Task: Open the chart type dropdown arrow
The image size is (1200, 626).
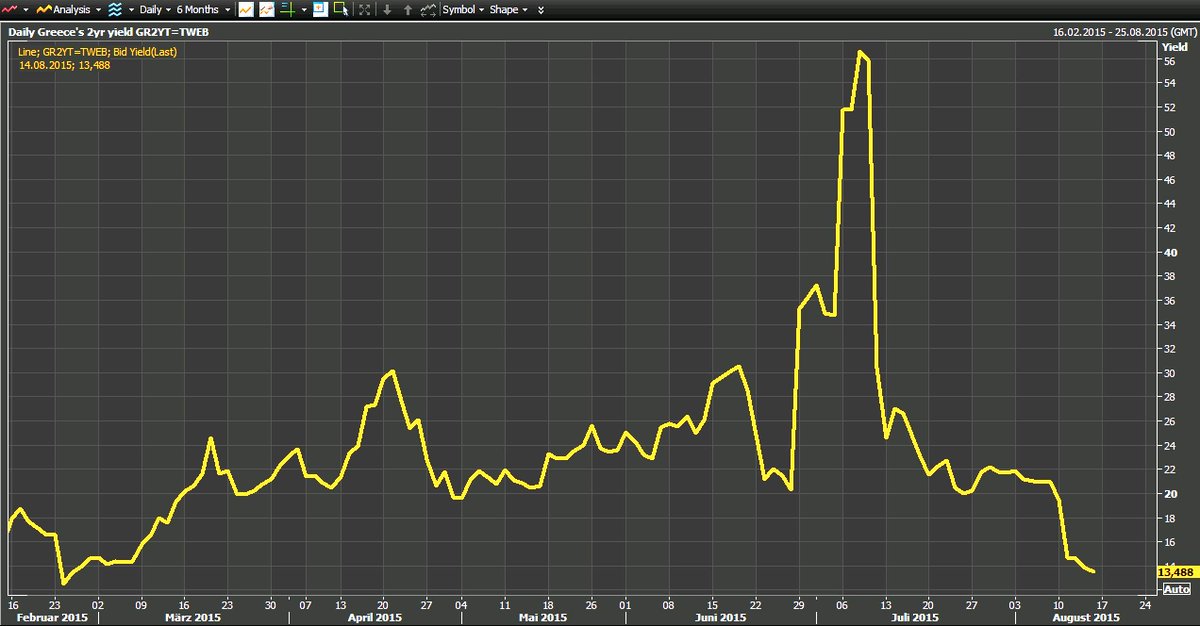Action: pyautogui.click(x=24, y=10)
